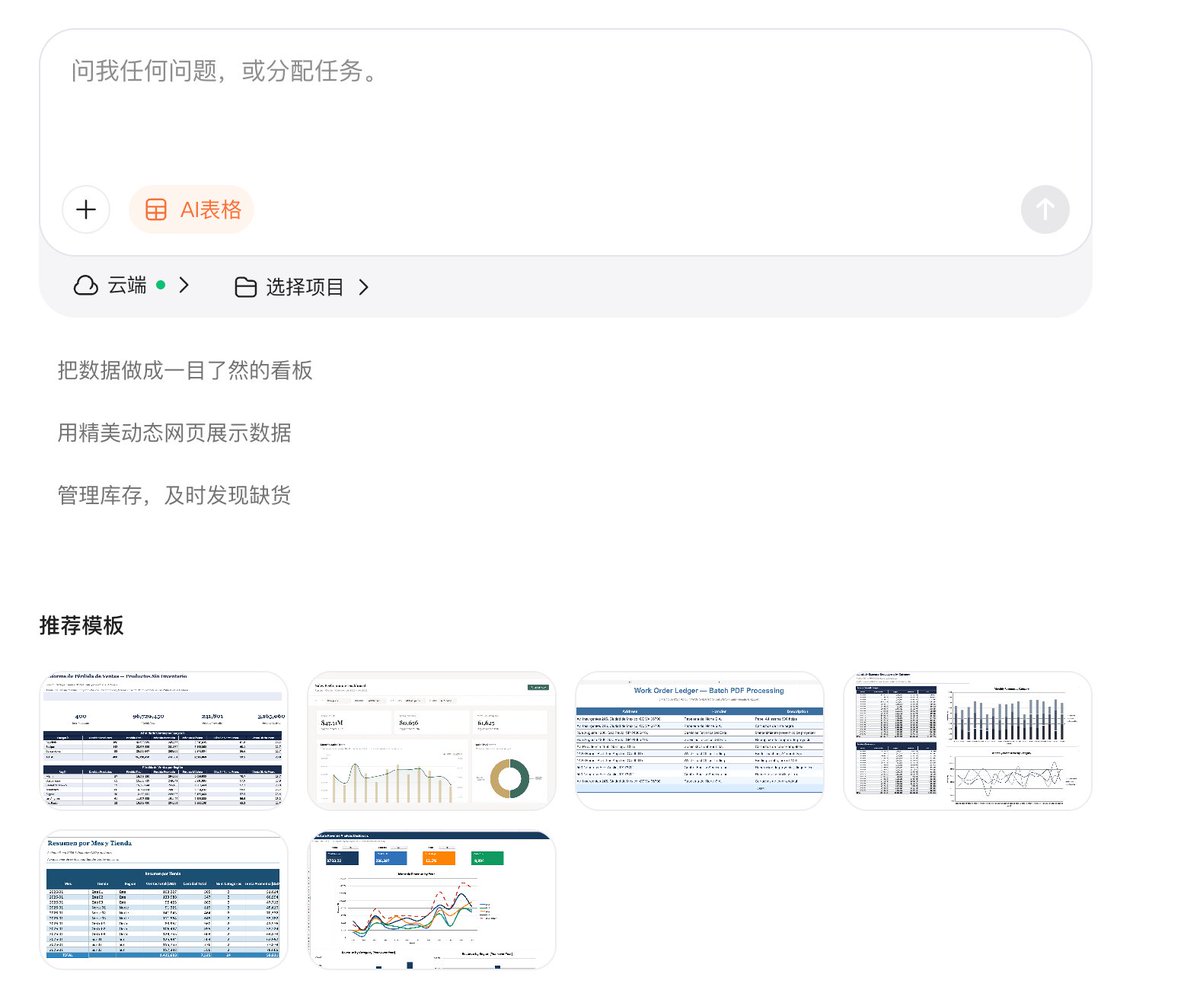Click the table icon in AI表格 chip
The height and width of the screenshot is (990, 1200).
[156, 210]
